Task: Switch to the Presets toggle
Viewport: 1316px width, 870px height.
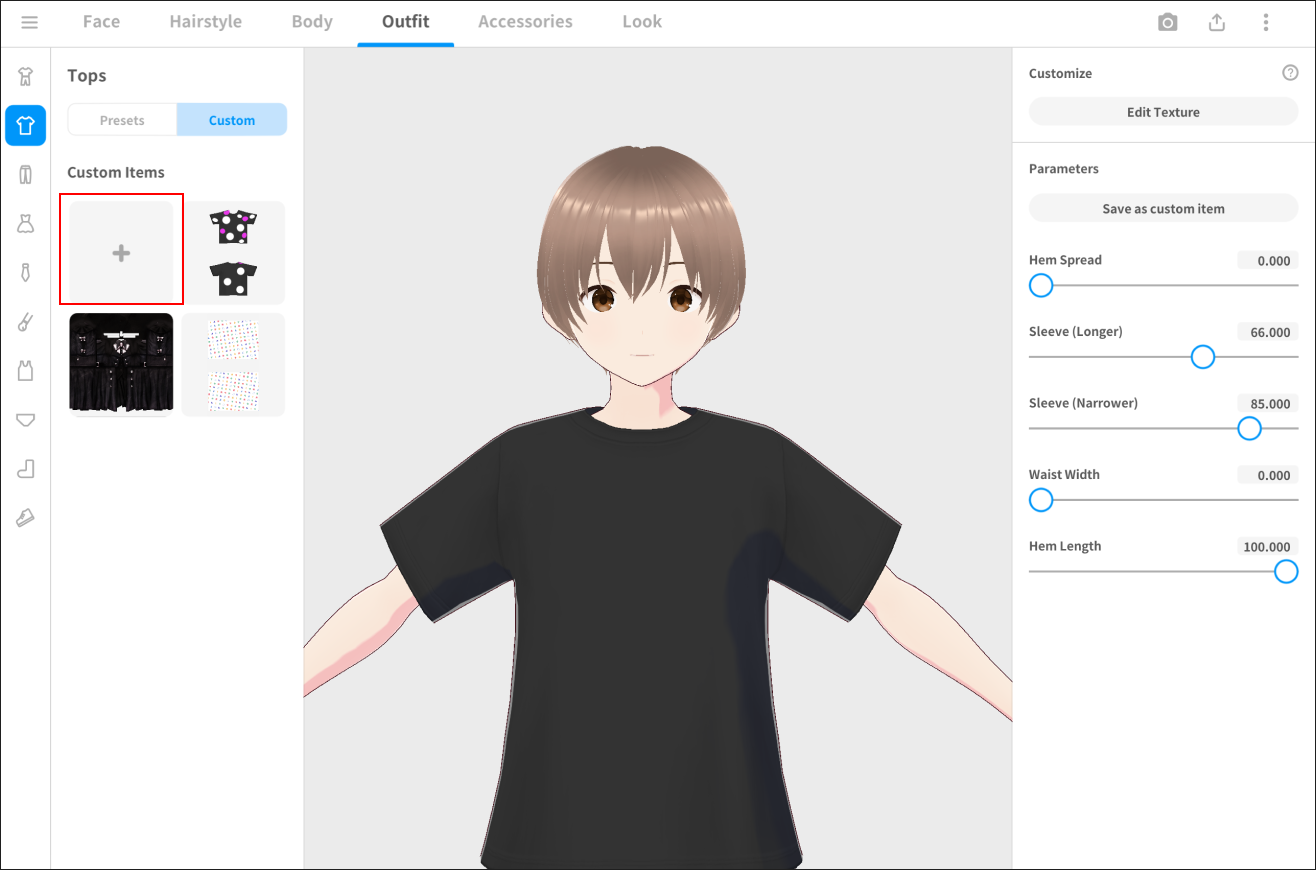Action: (x=122, y=120)
